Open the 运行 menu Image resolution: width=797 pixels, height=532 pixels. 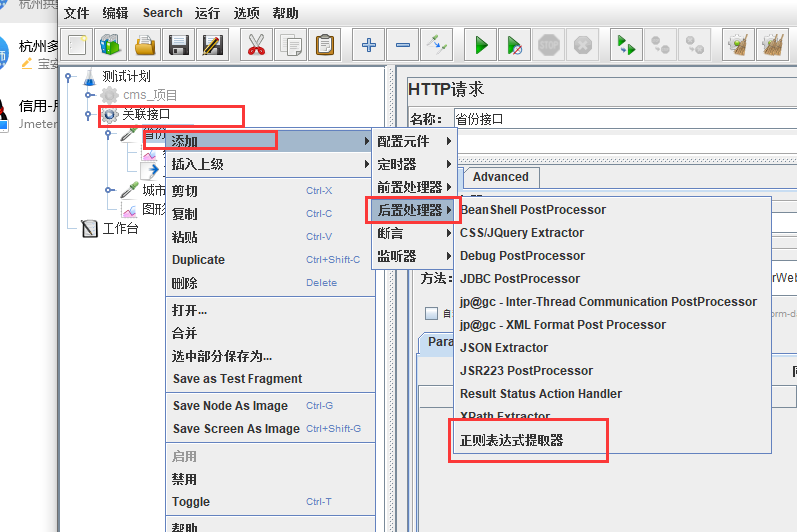coord(207,13)
